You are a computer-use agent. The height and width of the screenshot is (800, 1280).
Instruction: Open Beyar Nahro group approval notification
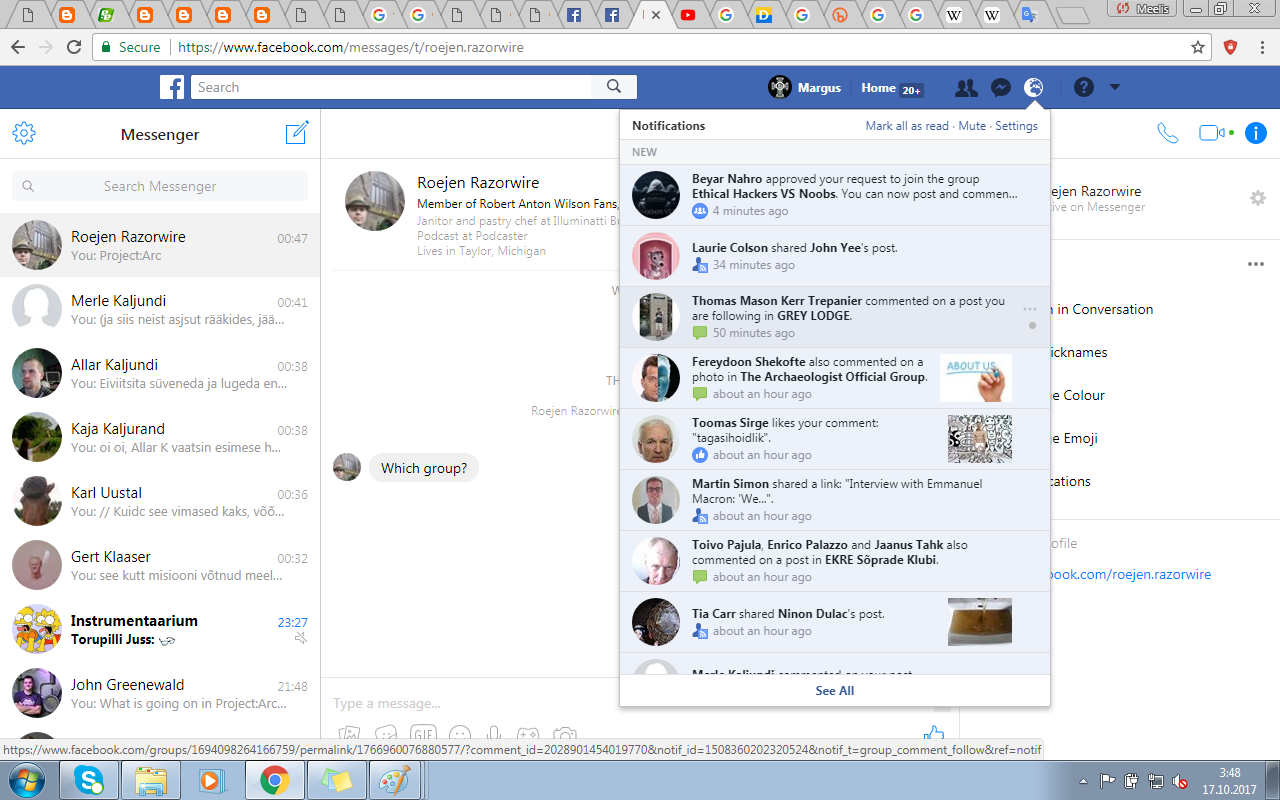tap(835, 195)
